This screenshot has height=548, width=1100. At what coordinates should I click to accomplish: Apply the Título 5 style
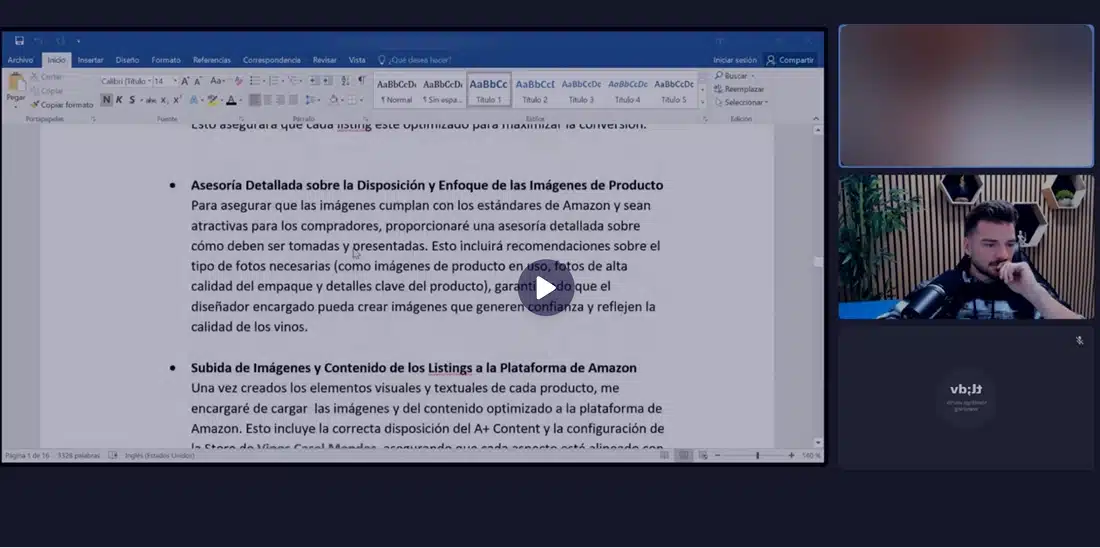point(674,91)
